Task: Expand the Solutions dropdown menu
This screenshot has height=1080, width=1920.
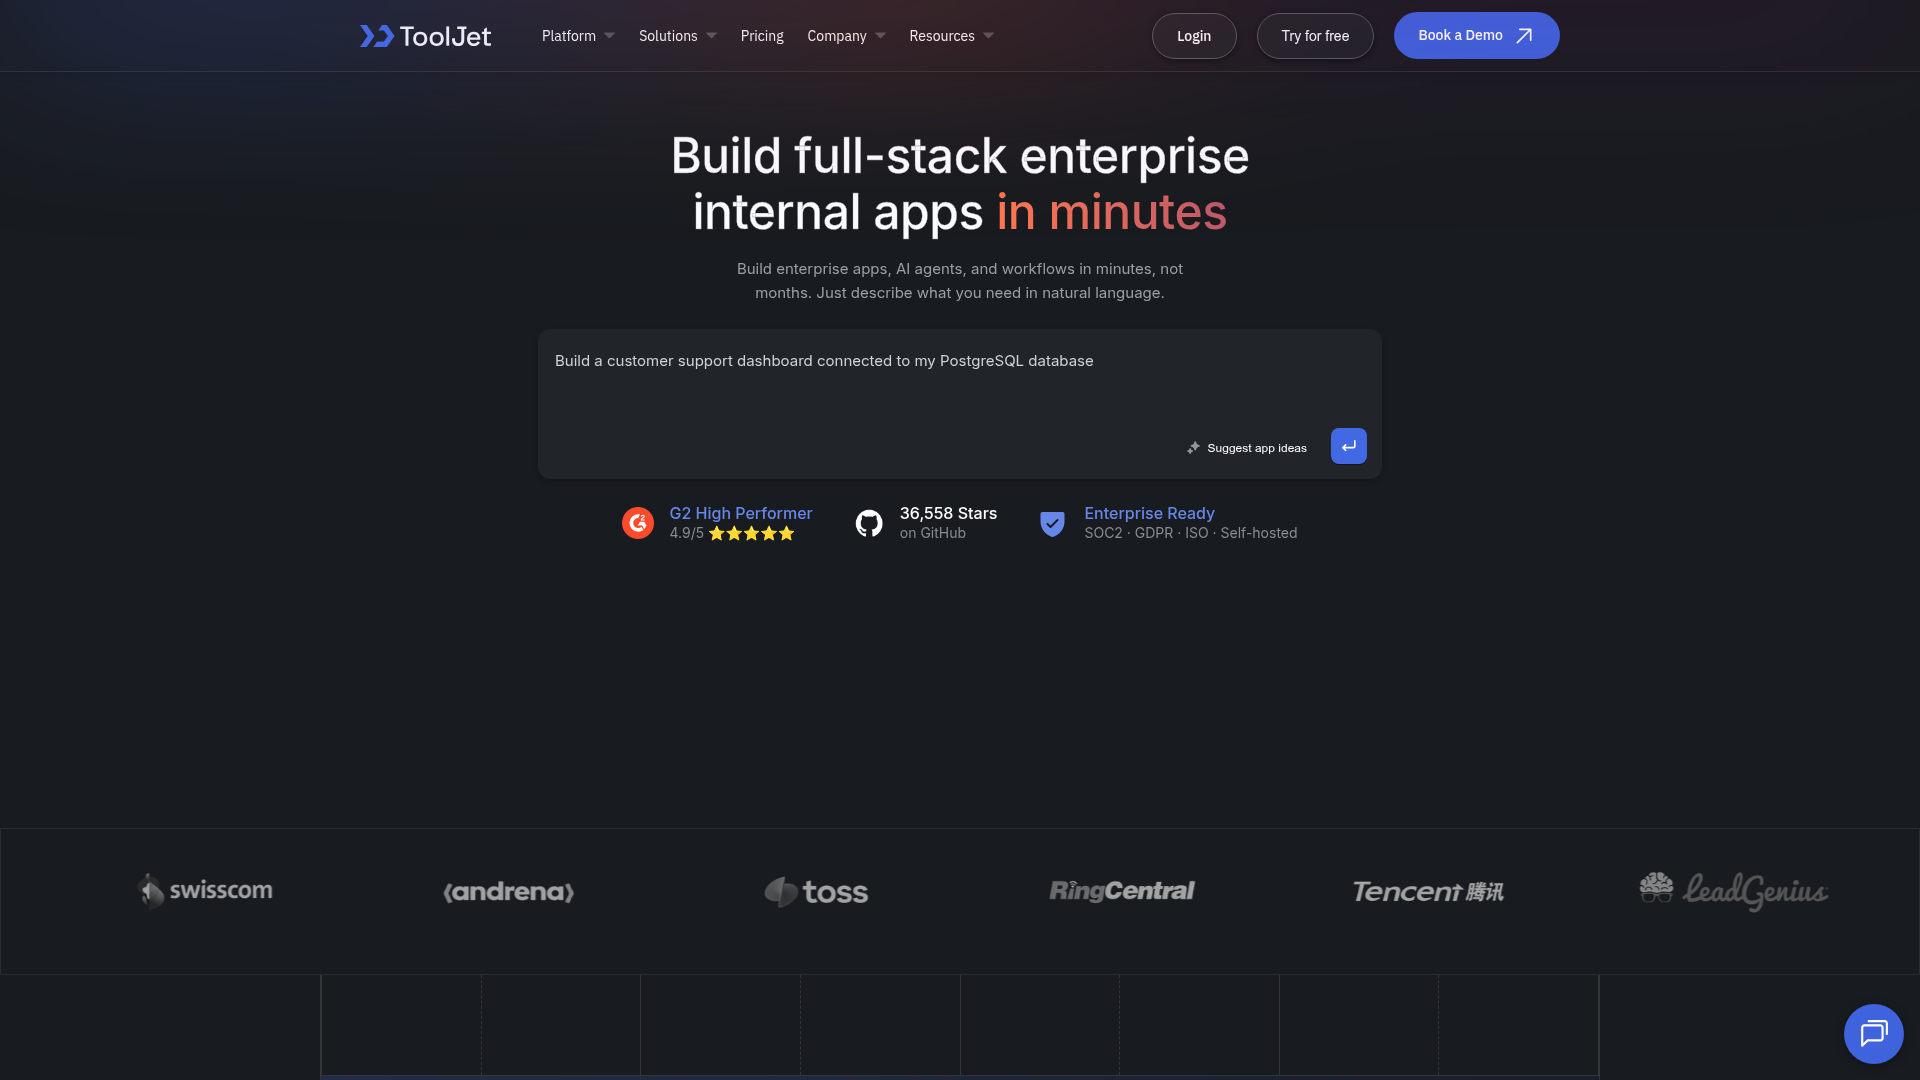Action: click(677, 36)
